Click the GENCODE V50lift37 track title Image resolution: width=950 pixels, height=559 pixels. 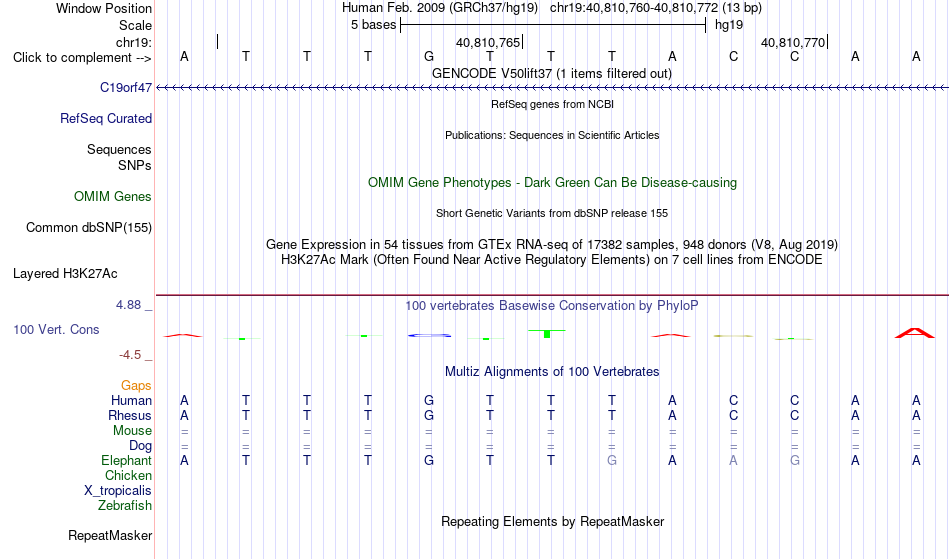552,74
